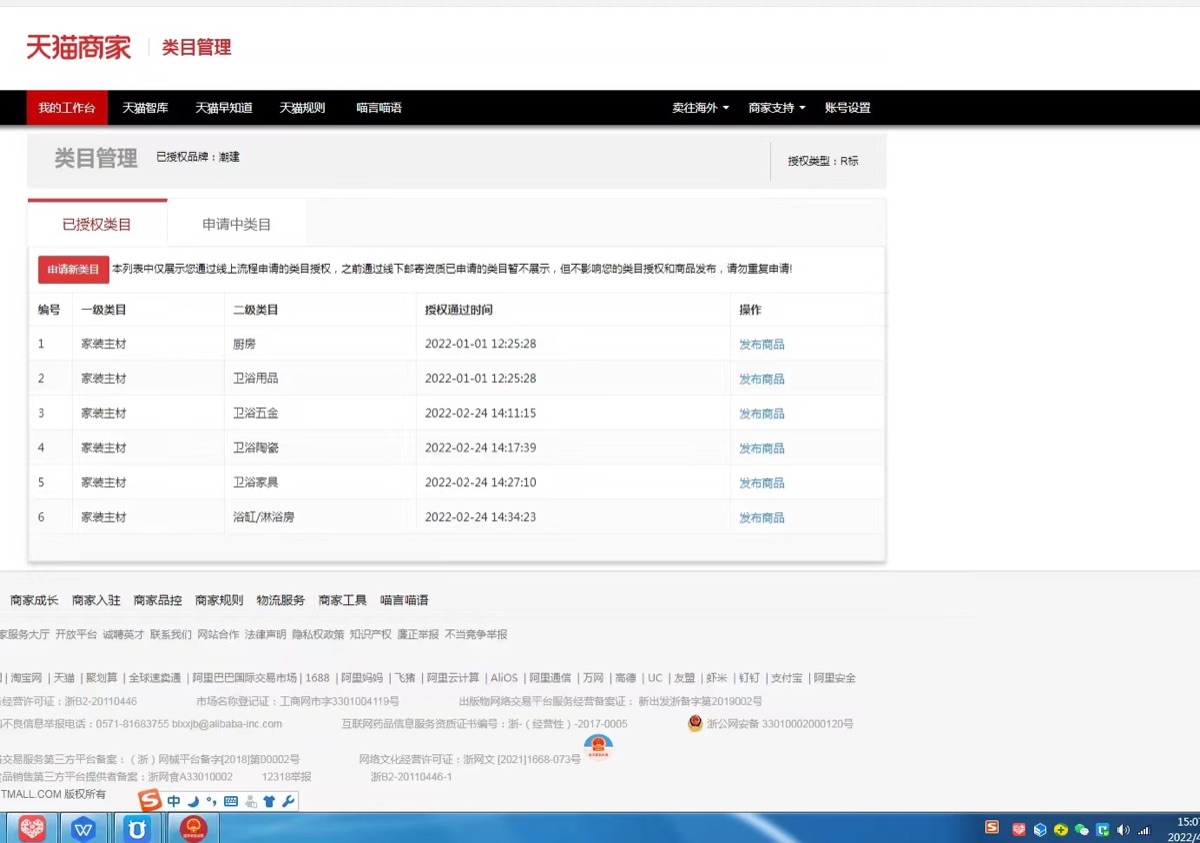Open 物流服务 footer link
The width and height of the screenshot is (1200, 843).
[x=281, y=600]
